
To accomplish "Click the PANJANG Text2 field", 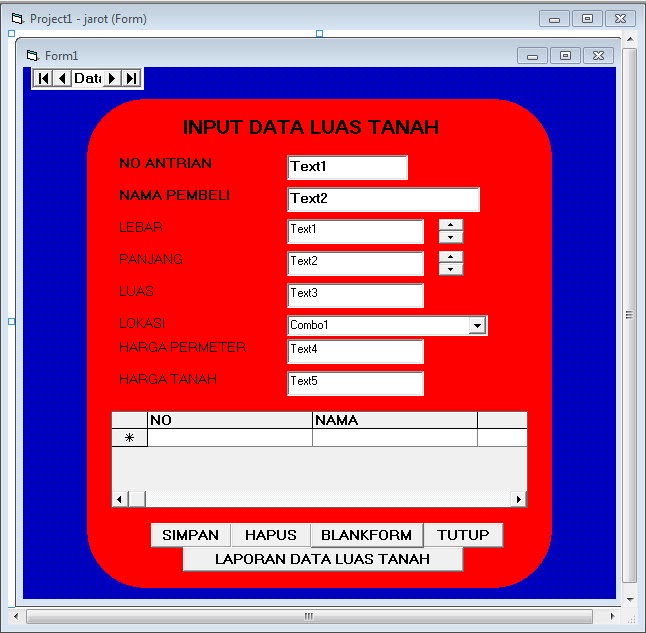I will point(356,263).
